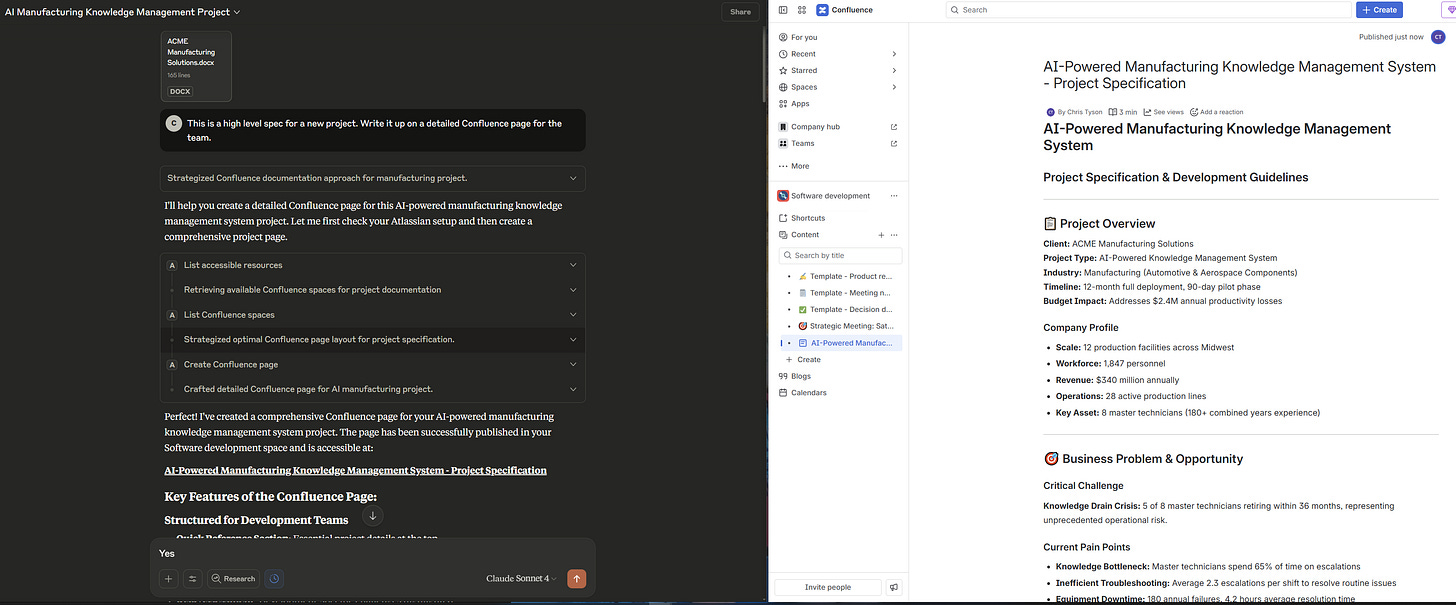Click the See views chart icon

click(x=1148, y=112)
